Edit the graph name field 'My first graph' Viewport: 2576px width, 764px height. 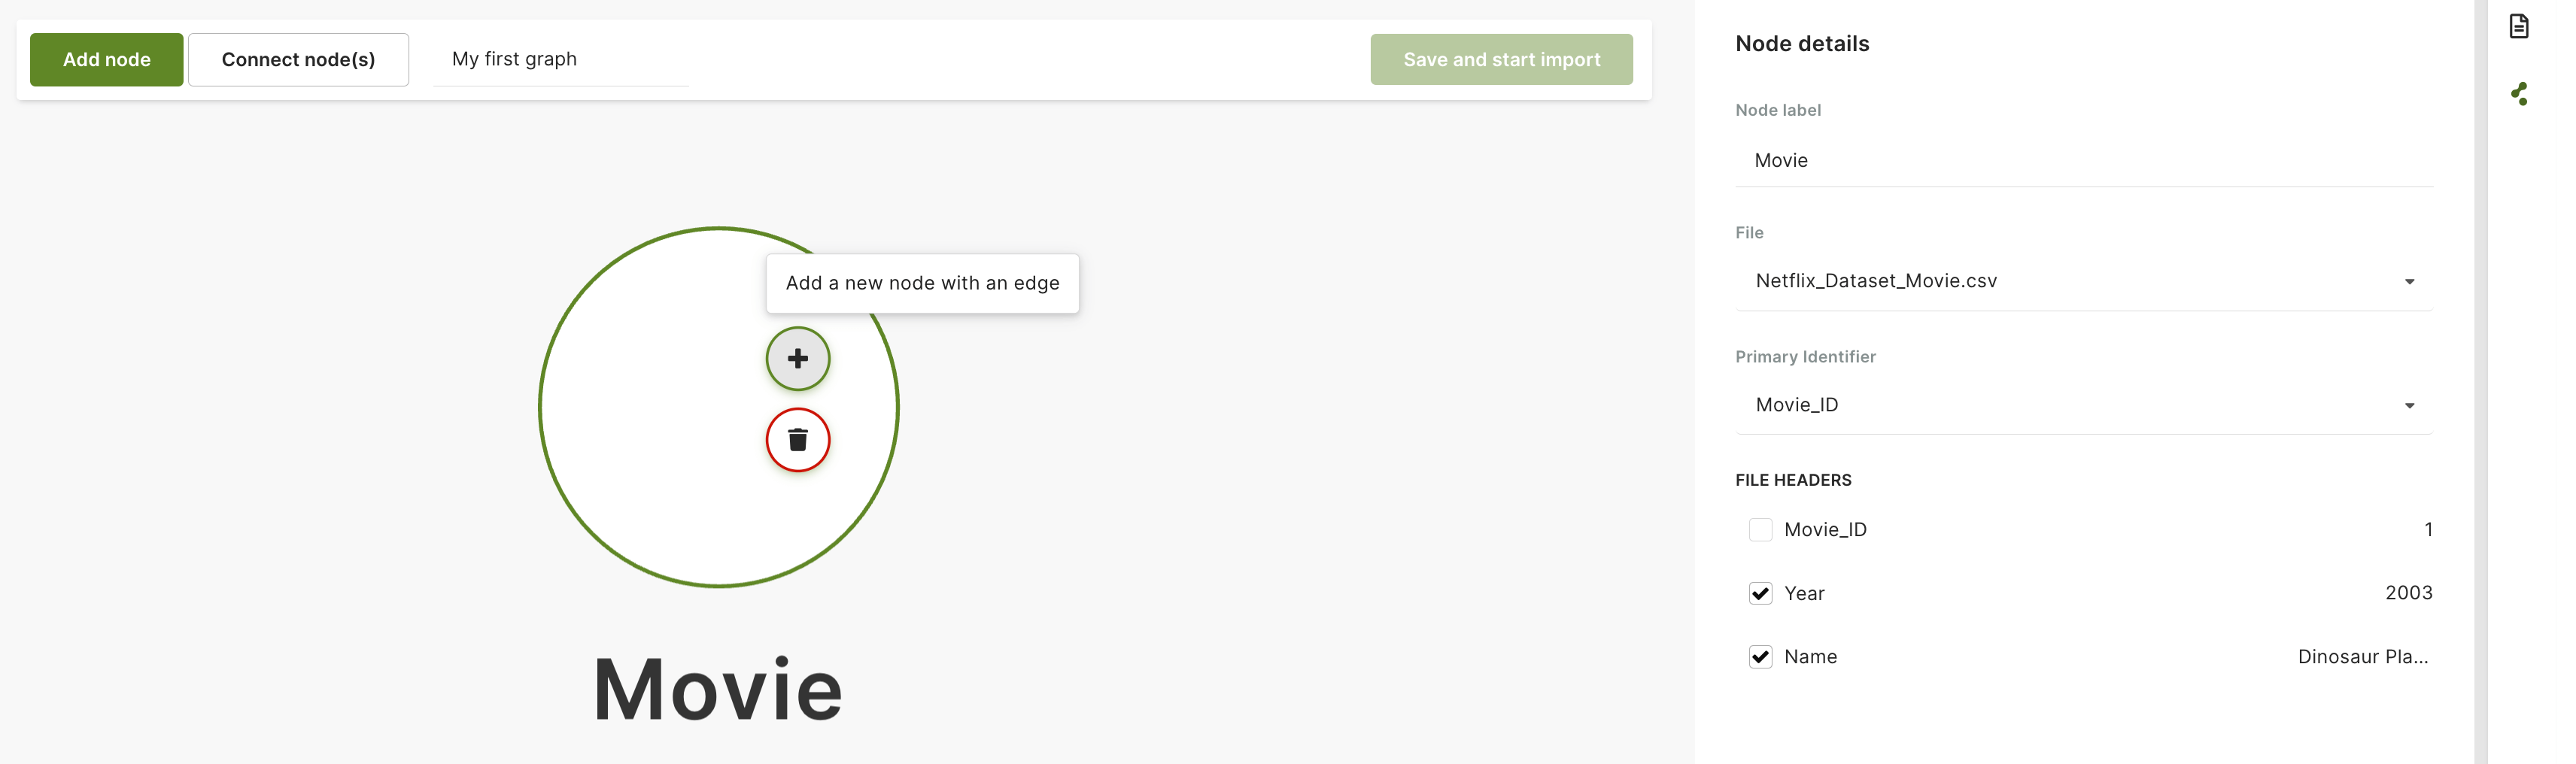560,60
